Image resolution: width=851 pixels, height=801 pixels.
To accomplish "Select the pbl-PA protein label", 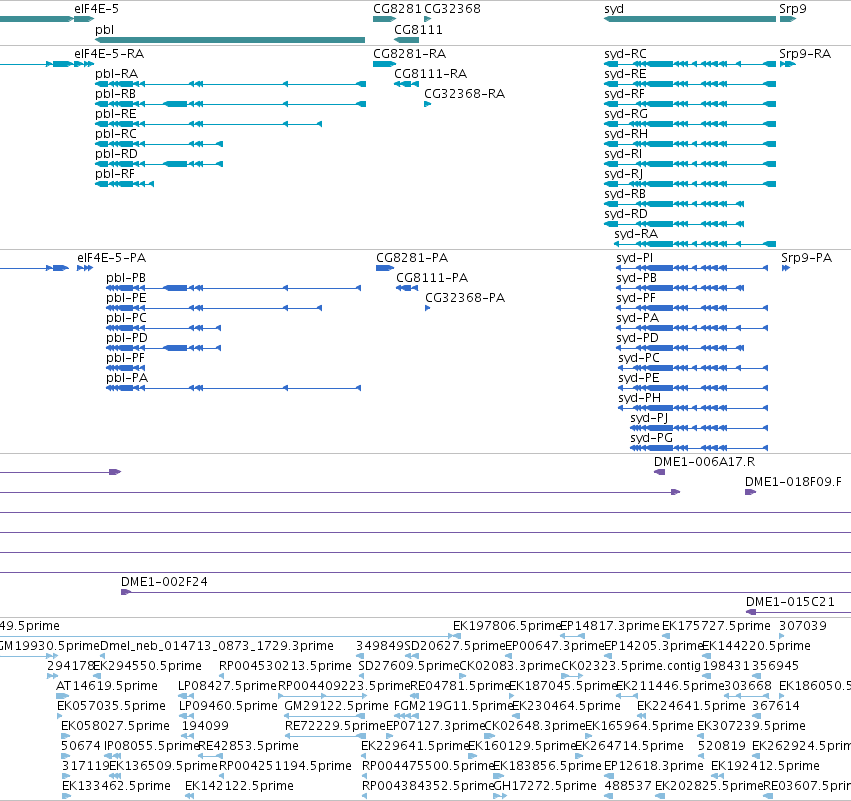I will pyautogui.click(x=126, y=378).
